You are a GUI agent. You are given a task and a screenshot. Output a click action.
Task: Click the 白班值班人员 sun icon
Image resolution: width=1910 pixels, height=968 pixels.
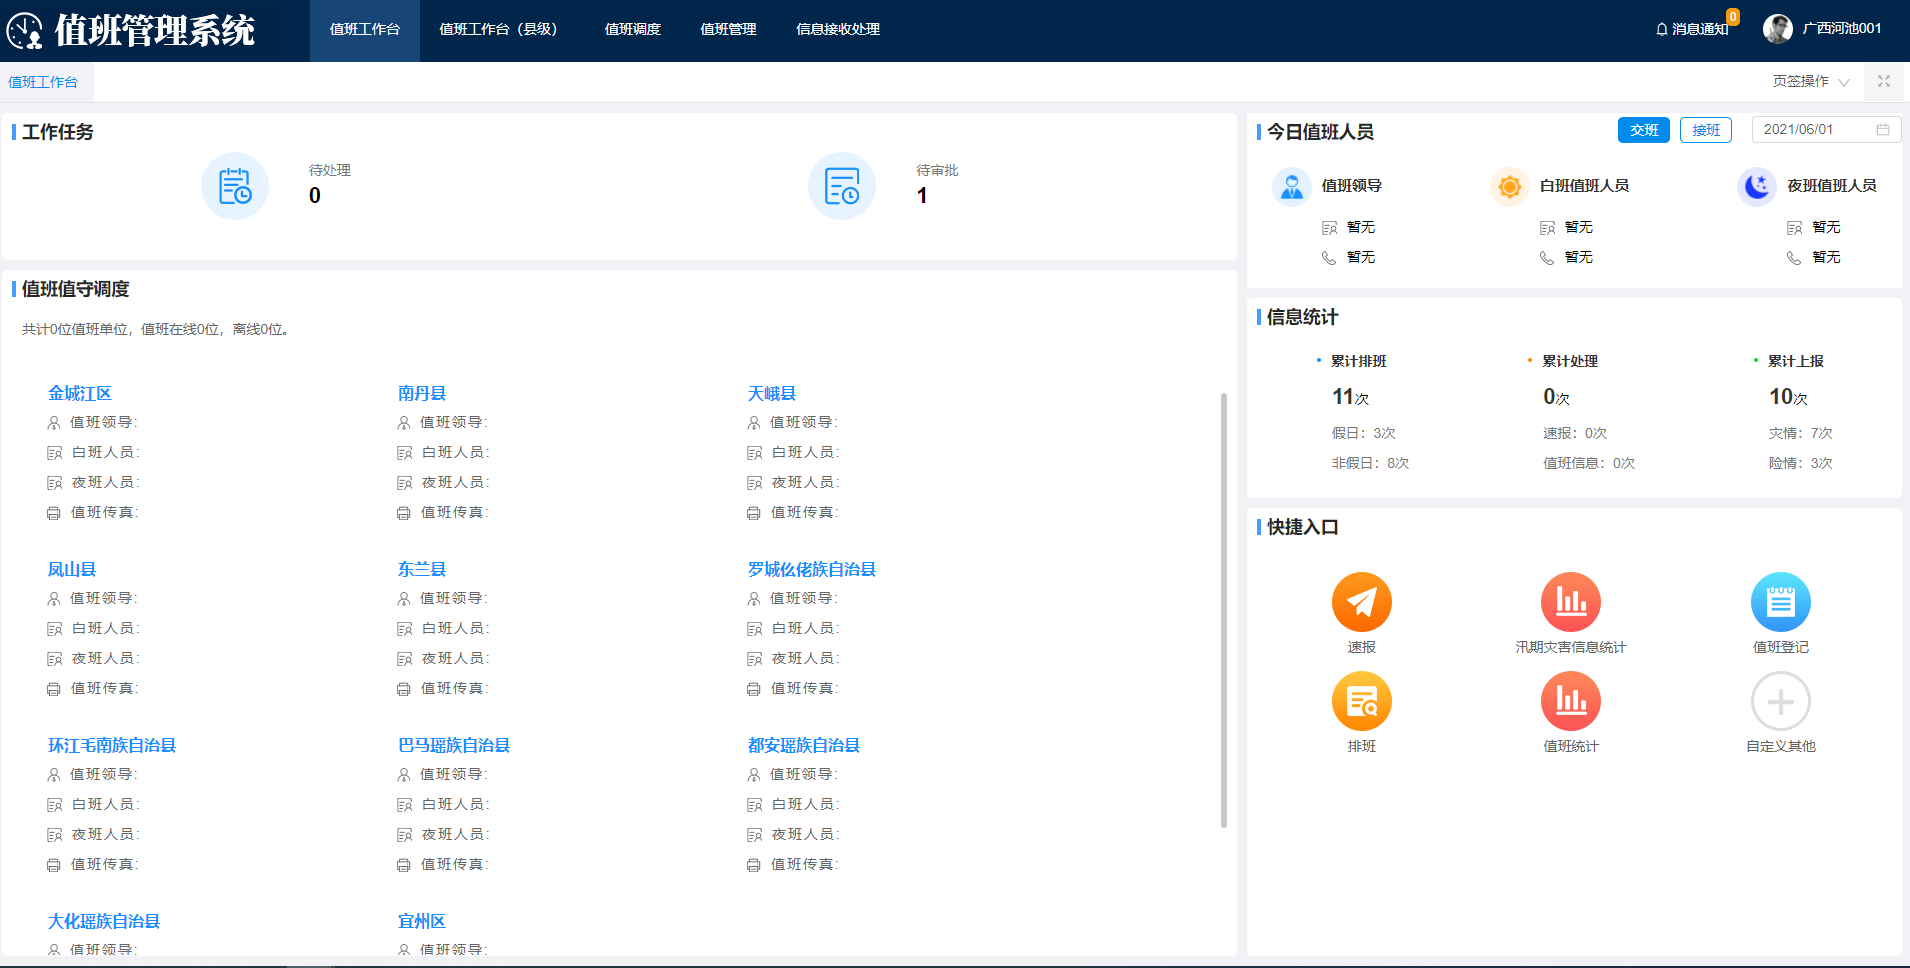[x=1510, y=186]
